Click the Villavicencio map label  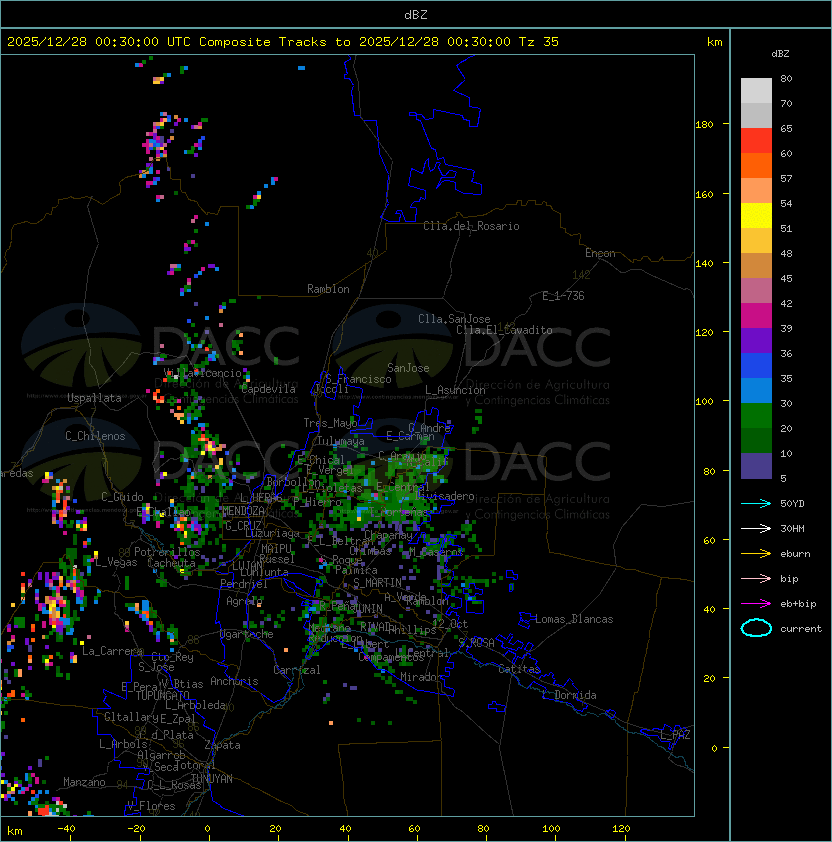point(203,373)
